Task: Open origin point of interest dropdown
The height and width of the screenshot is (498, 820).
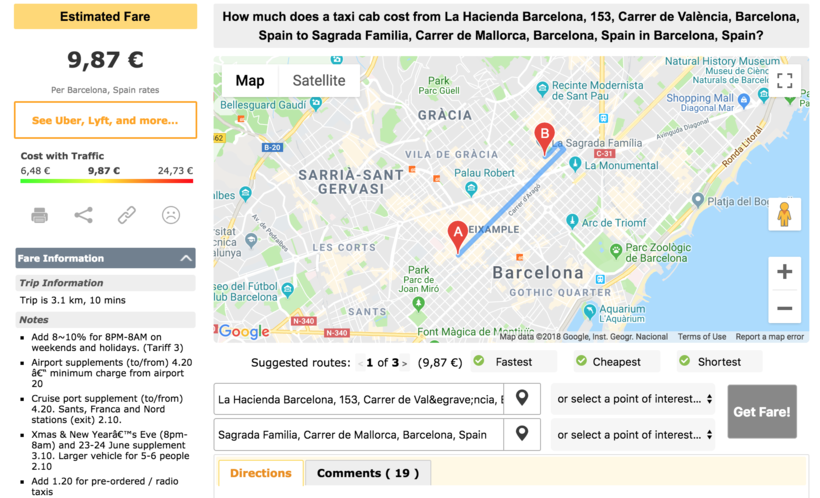Action: [x=635, y=399]
